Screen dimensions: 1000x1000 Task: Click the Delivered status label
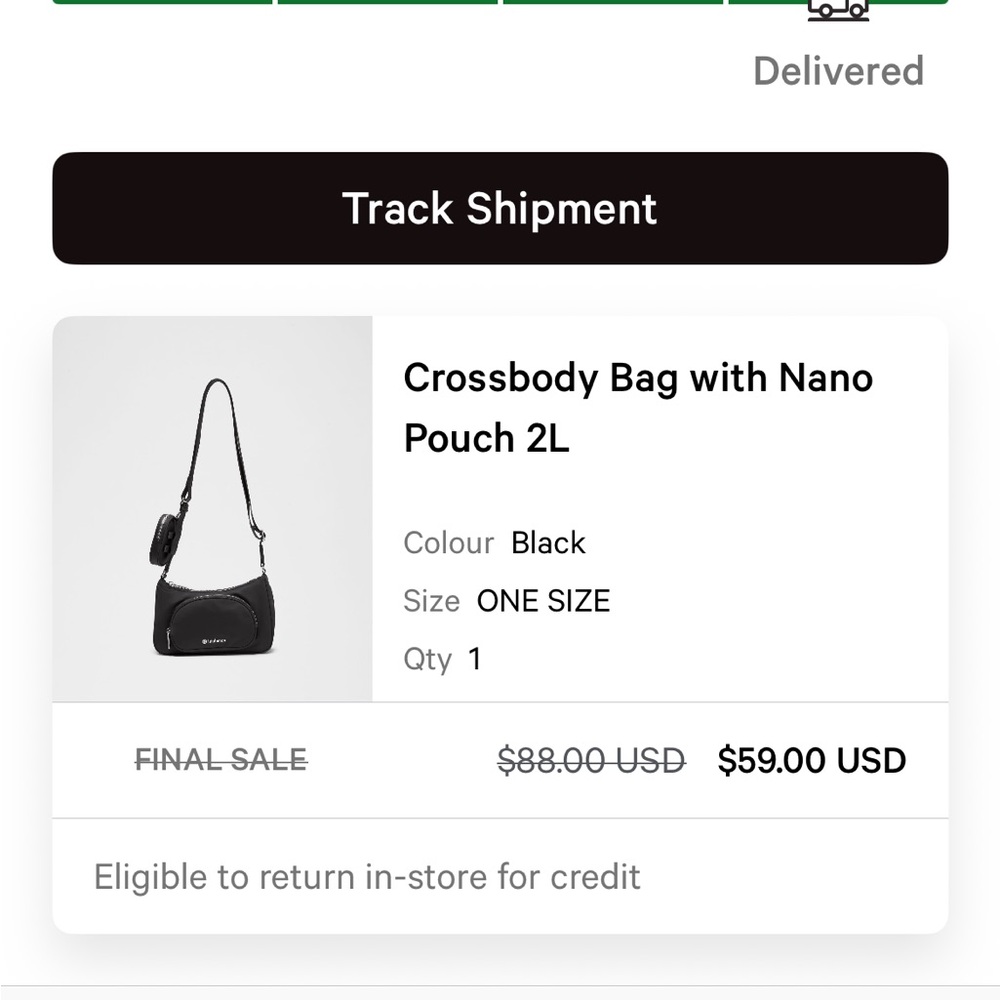click(x=838, y=70)
